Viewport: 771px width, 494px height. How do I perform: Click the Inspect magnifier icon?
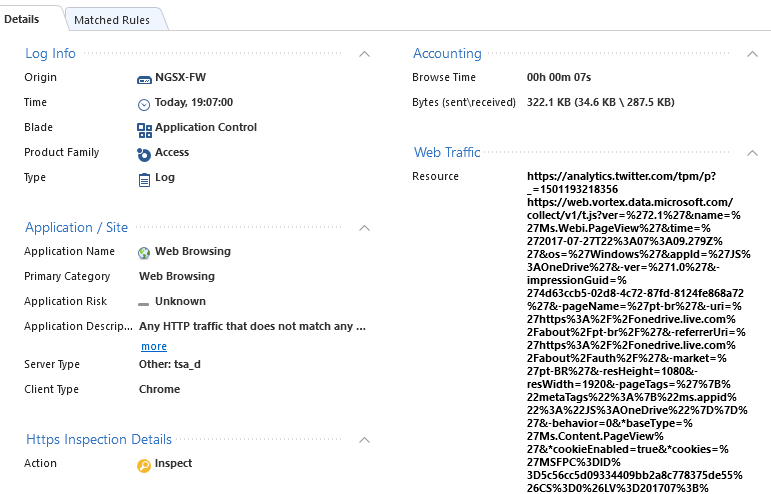point(144,465)
